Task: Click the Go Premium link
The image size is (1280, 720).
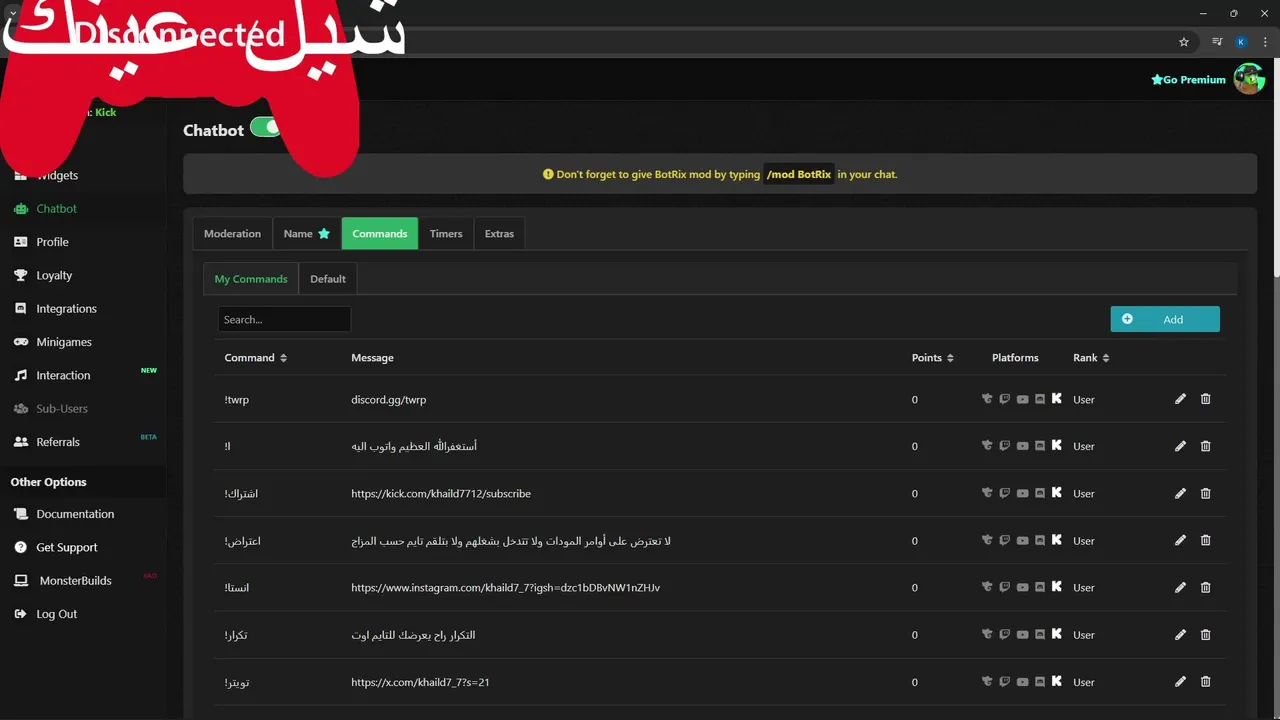Action: pos(1188,80)
